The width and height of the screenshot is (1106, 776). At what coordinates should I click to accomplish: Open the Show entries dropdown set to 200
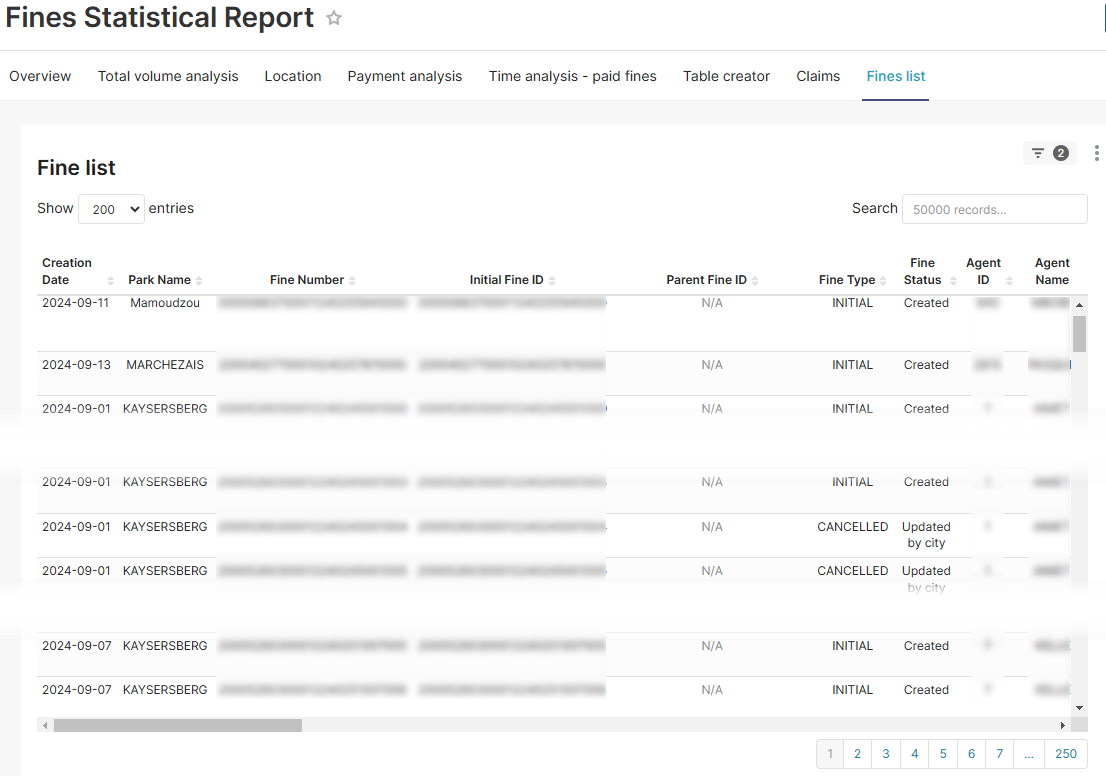(x=111, y=209)
